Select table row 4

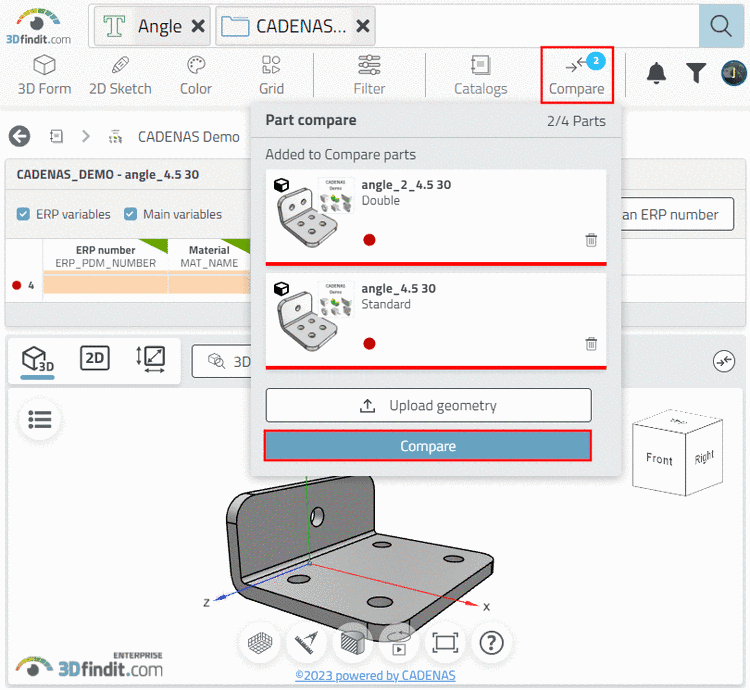(128, 285)
